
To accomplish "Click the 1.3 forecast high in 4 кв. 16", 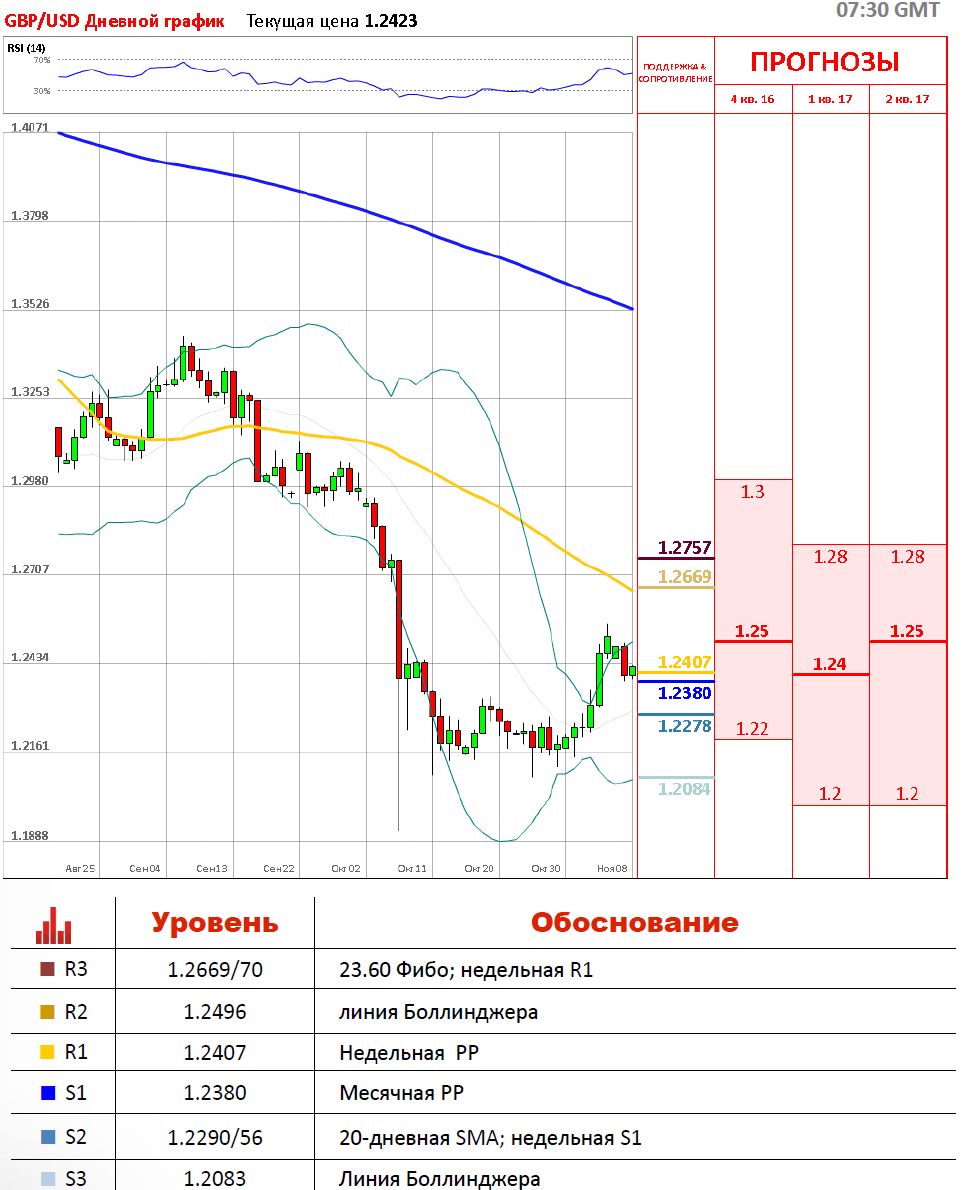I will (753, 492).
